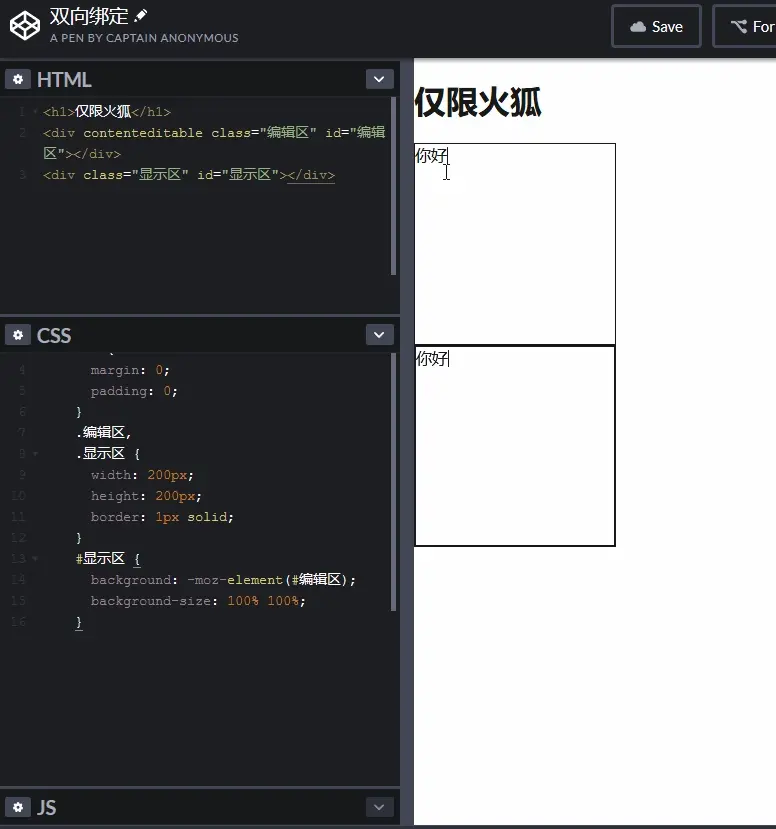Edit pen title with pencil icon
776x829 pixels.
pyautogui.click(x=141, y=16)
